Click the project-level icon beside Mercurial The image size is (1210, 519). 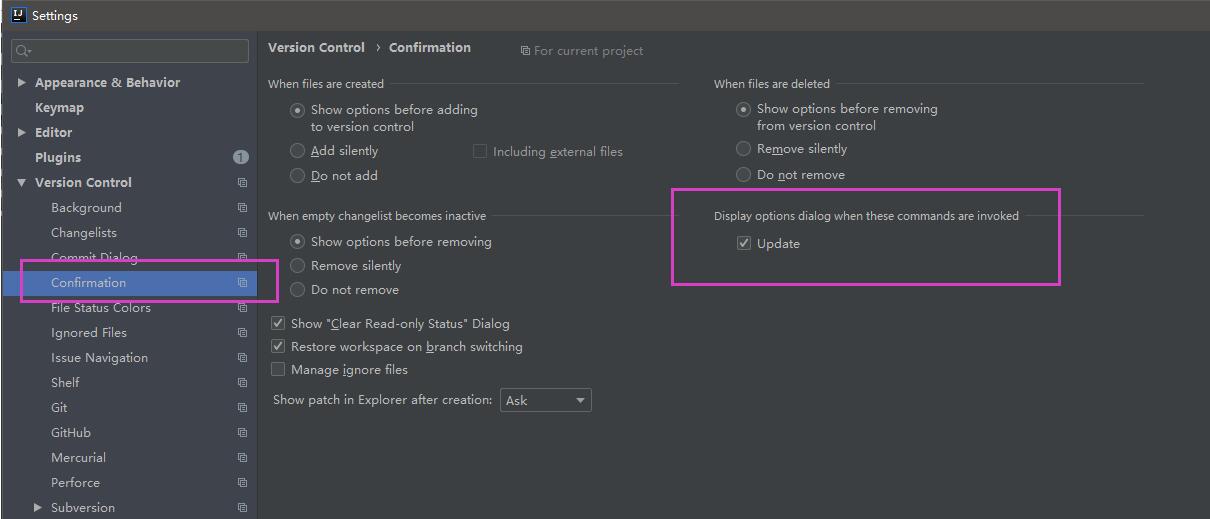pyautogui.click(x=242, y=458)
